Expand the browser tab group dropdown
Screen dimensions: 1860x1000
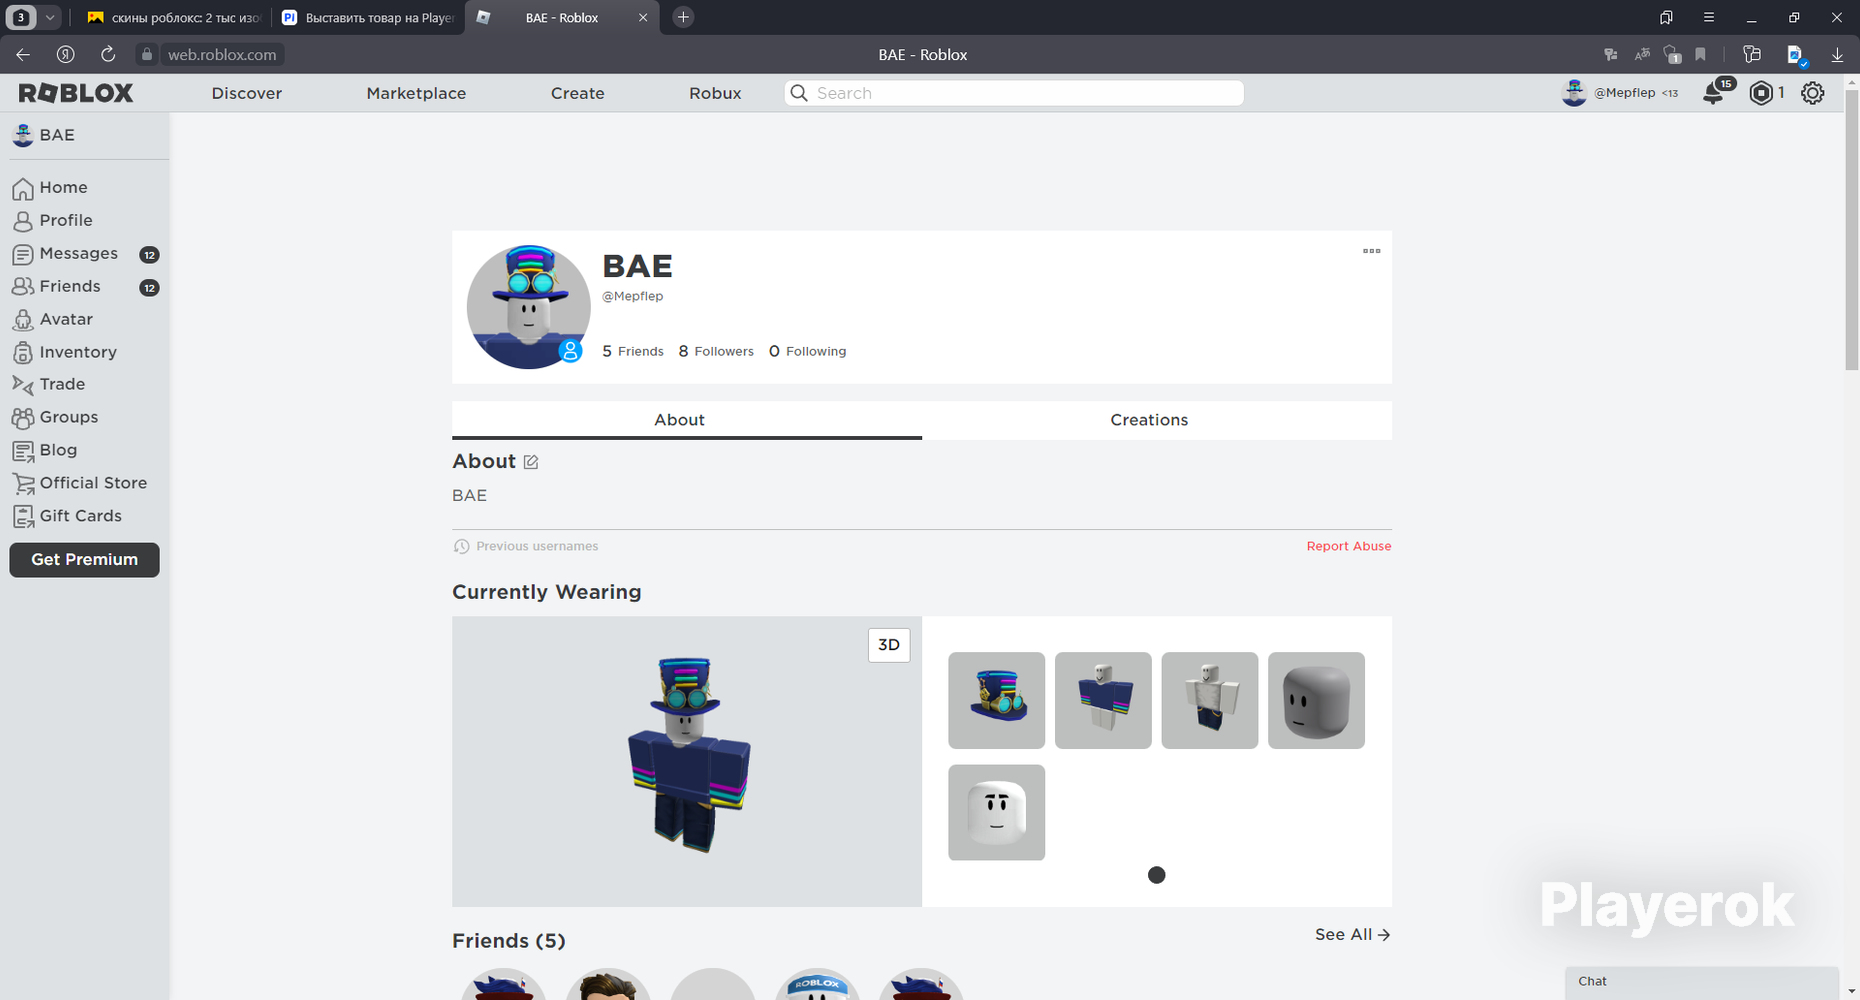(49, 17)
